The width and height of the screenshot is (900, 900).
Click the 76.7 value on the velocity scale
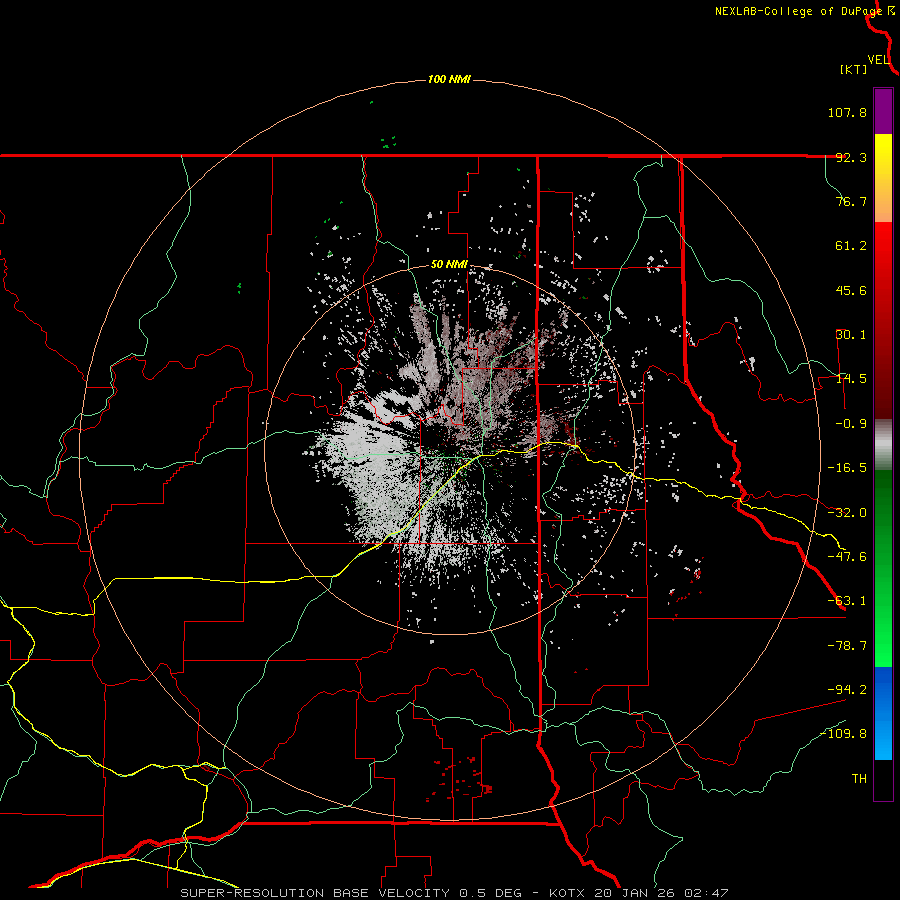click(851, 201)
